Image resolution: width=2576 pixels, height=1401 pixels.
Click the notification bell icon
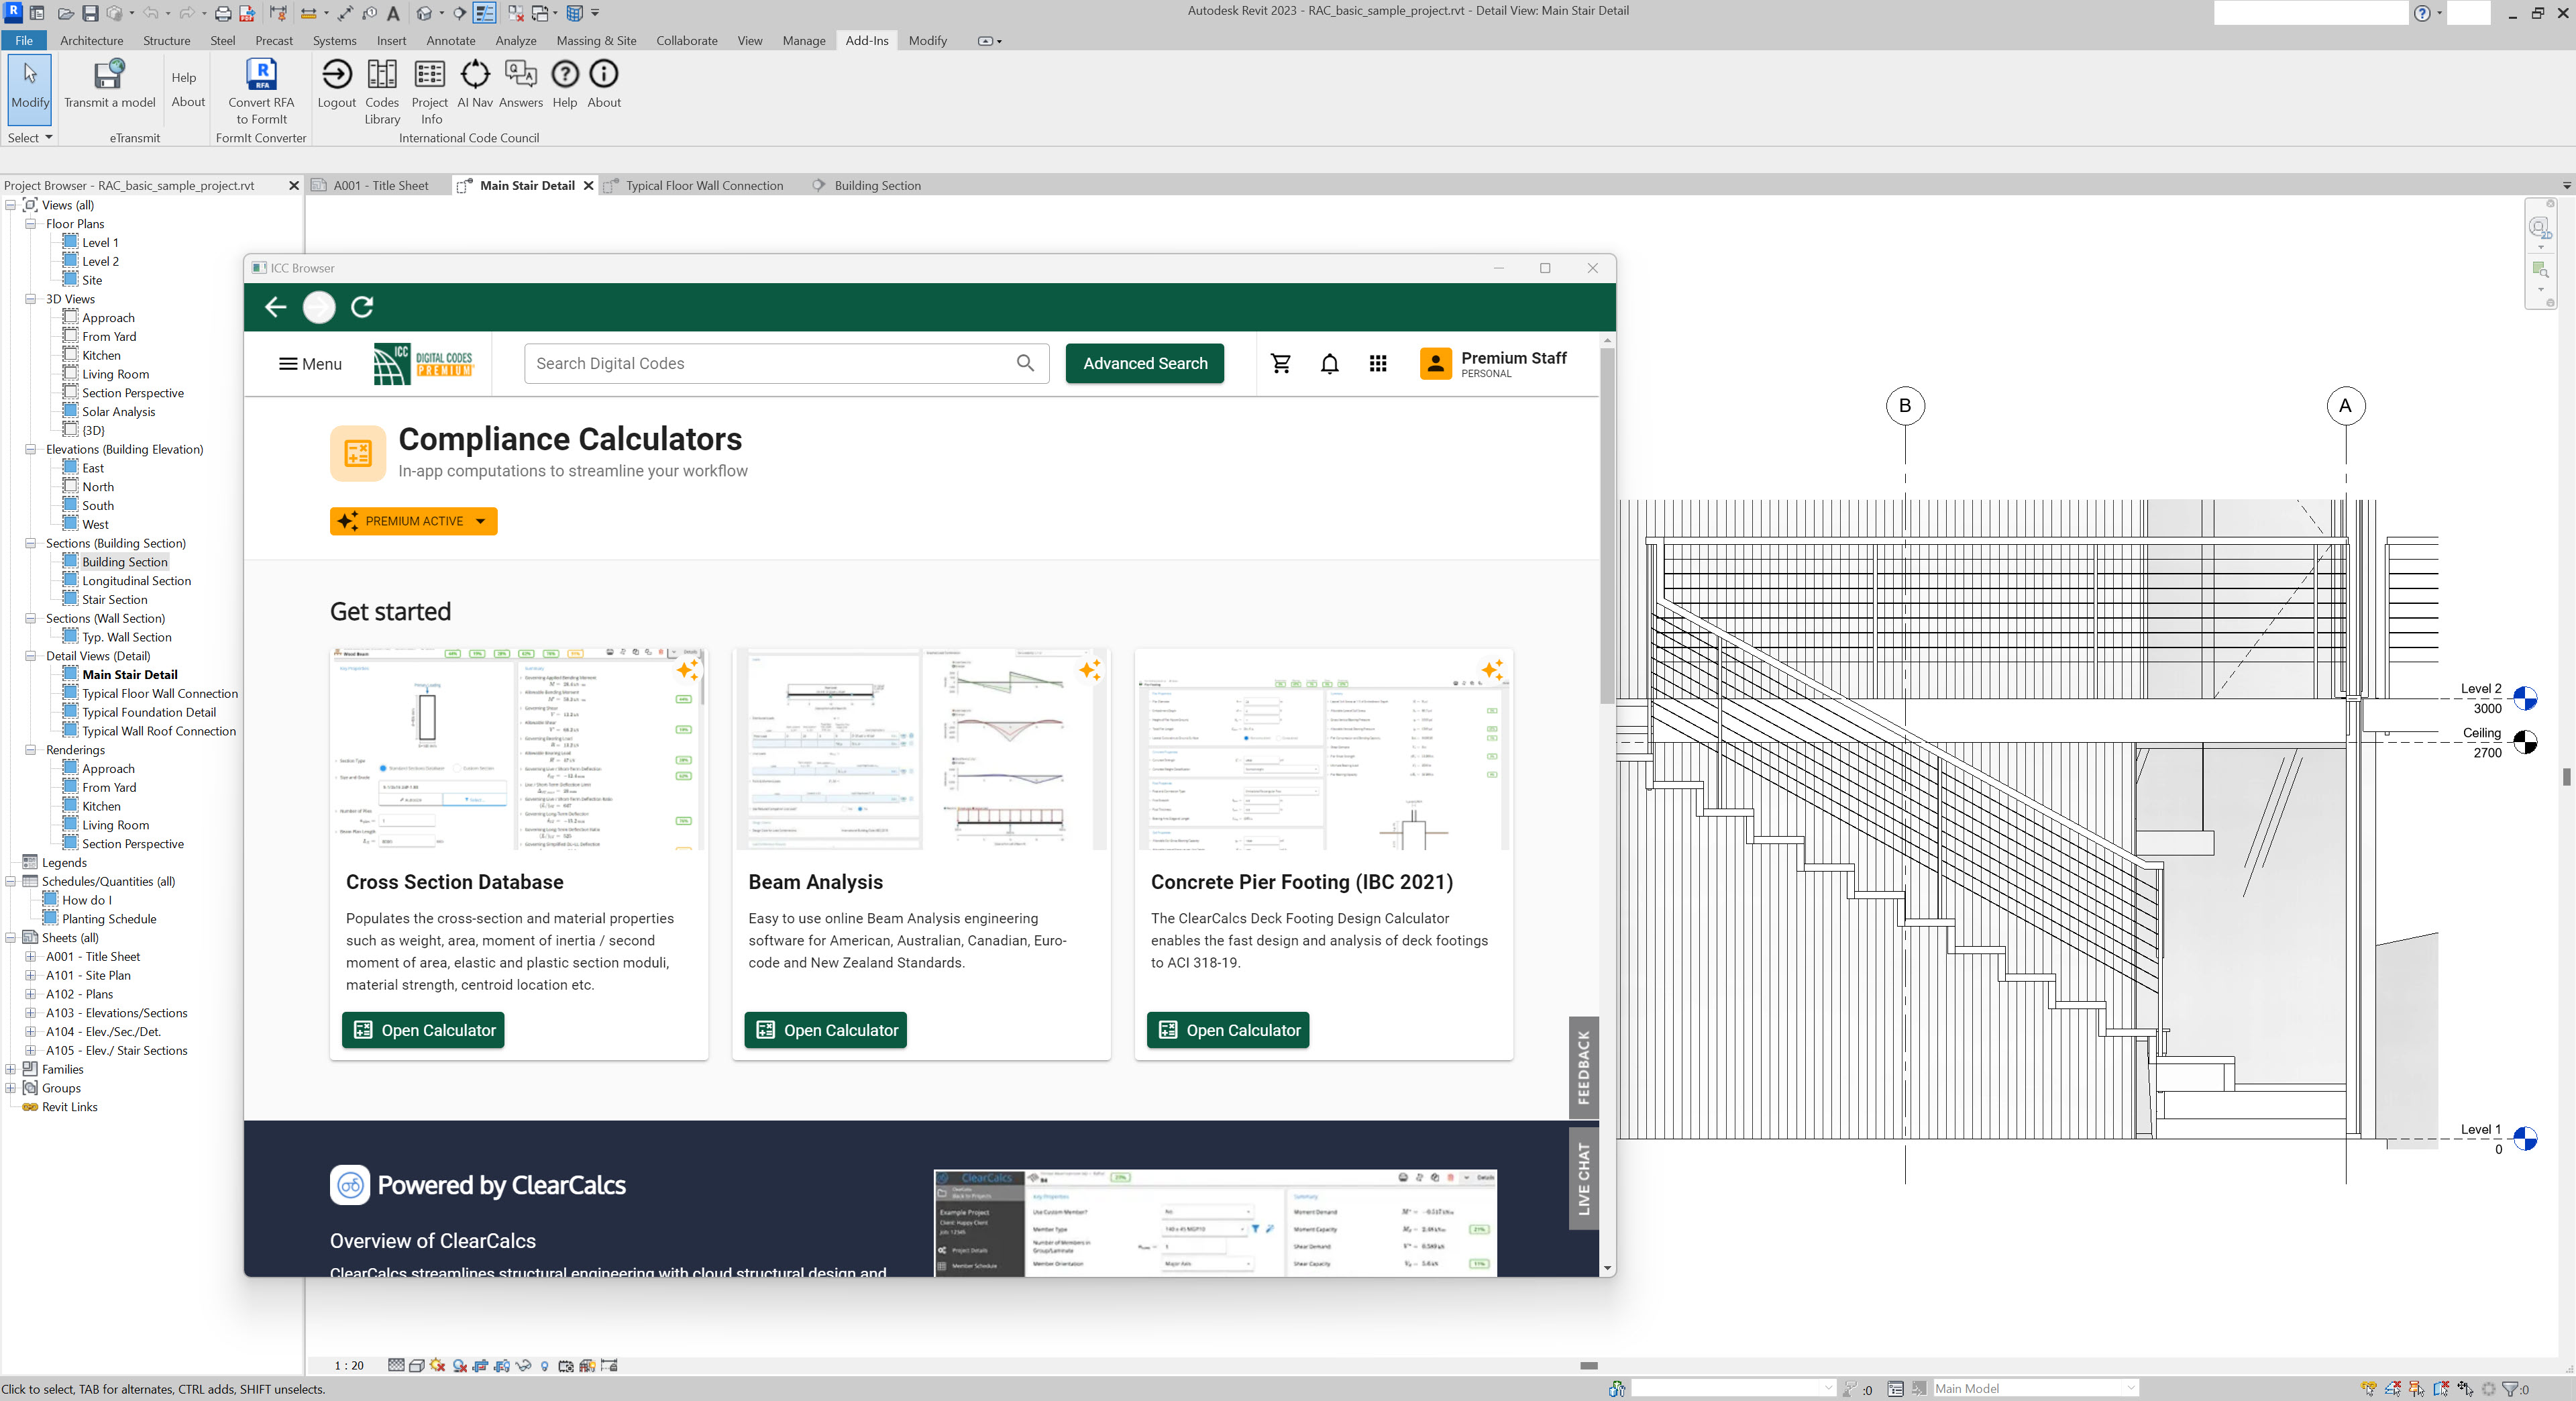coord(1329,364)
